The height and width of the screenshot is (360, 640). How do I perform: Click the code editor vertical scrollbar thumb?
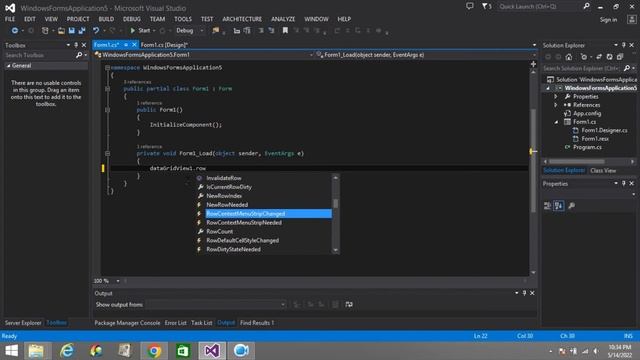pos(533,161)
